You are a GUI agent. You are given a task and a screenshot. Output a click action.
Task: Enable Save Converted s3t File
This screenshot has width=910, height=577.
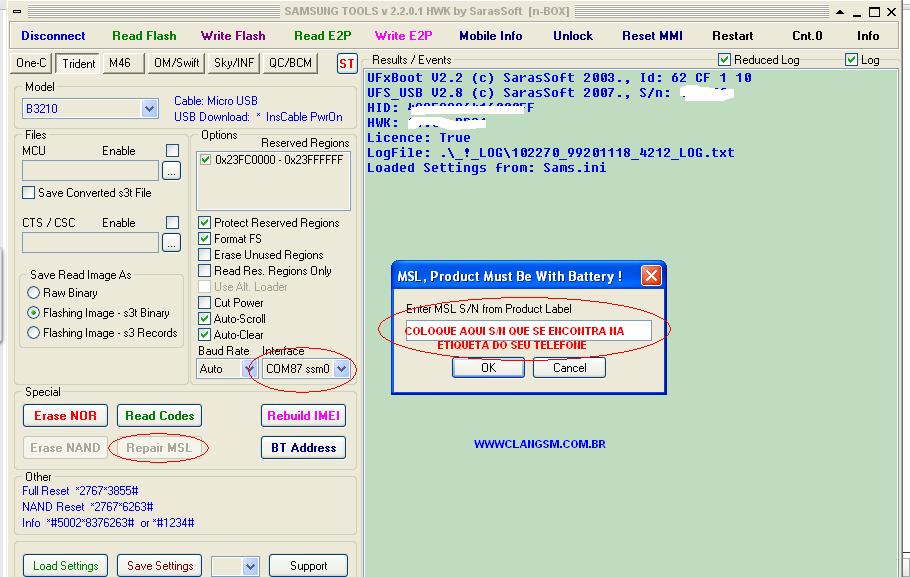[28, 193]
